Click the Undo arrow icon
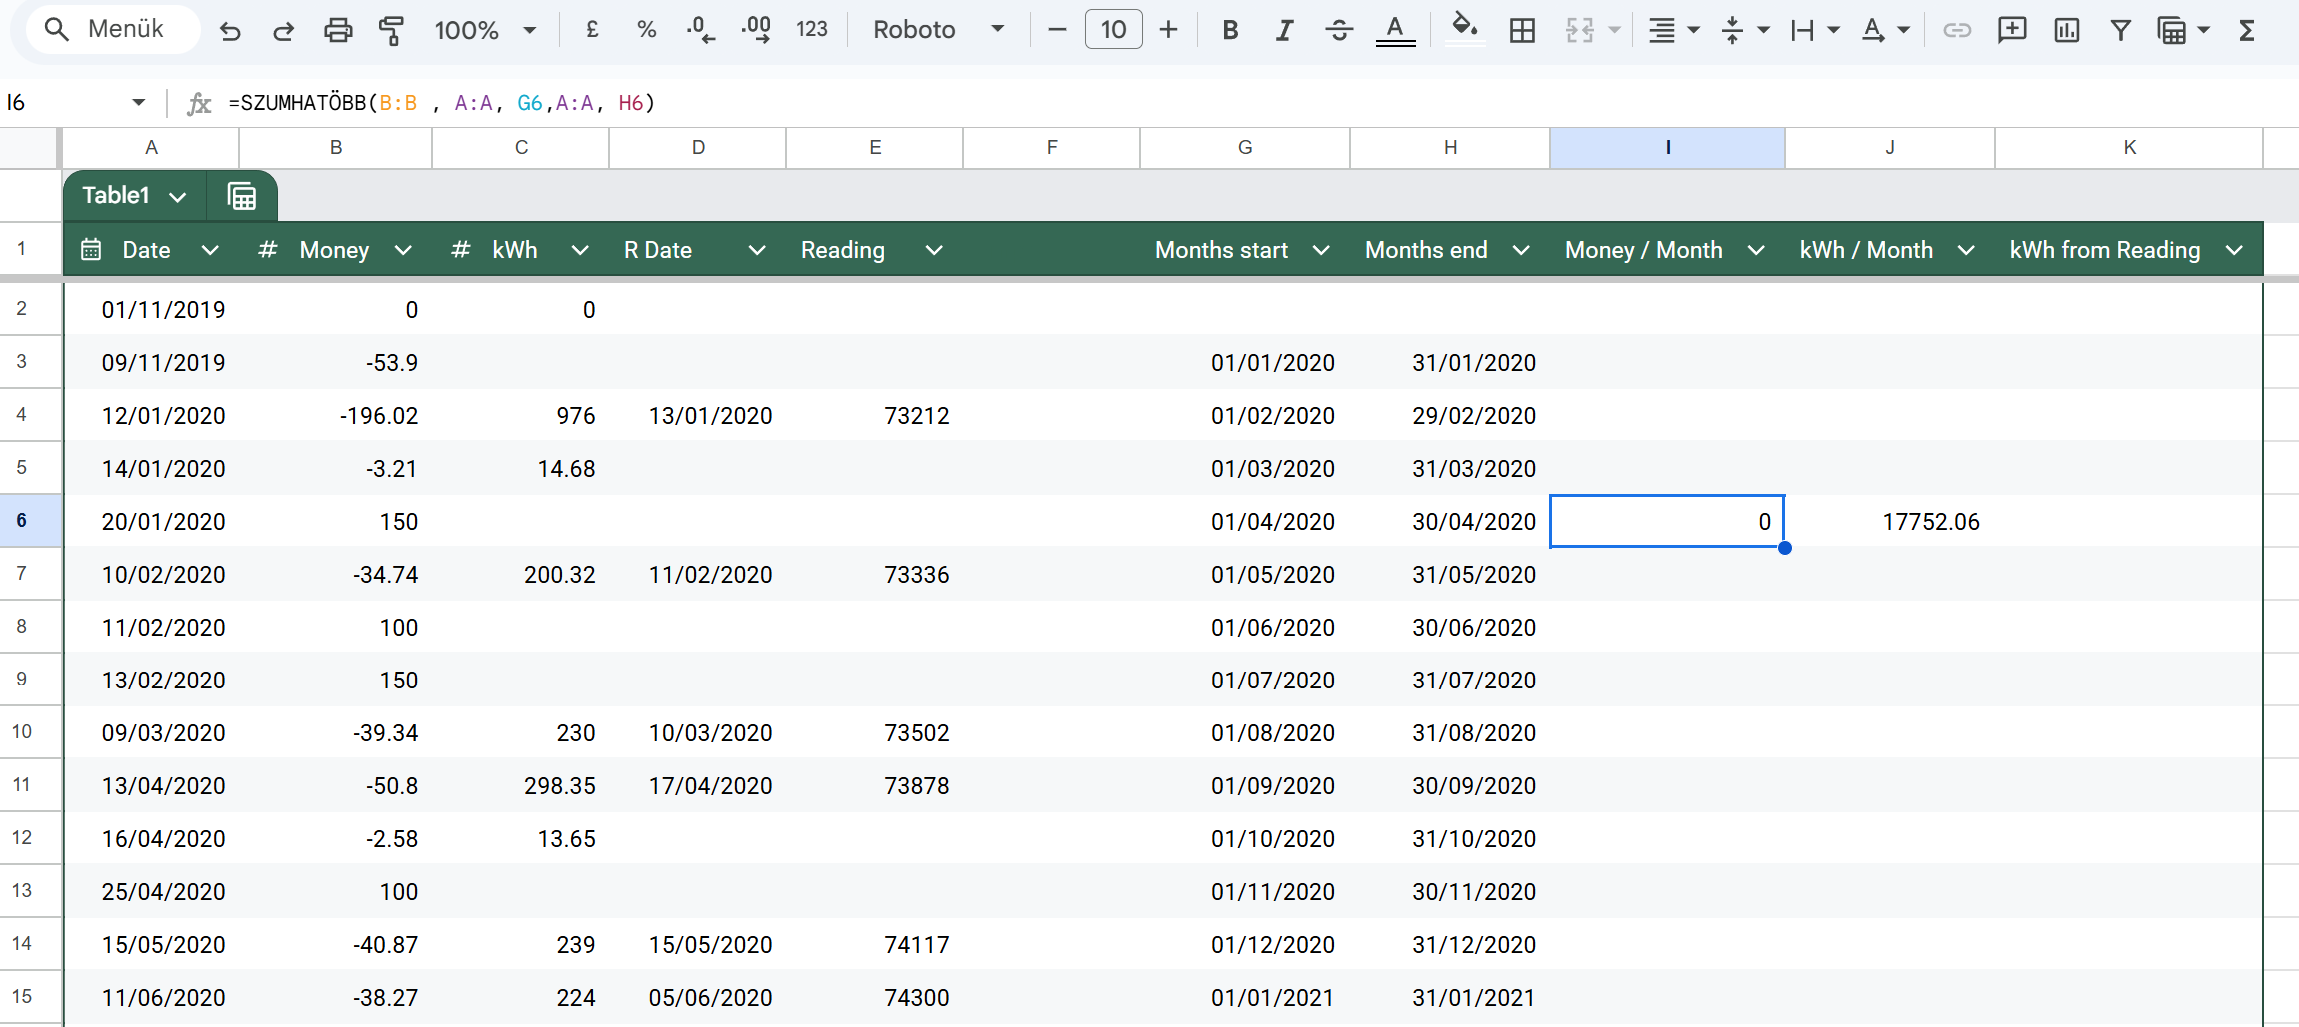Screen dimensions: 2299x1027 tap(230, 30)
